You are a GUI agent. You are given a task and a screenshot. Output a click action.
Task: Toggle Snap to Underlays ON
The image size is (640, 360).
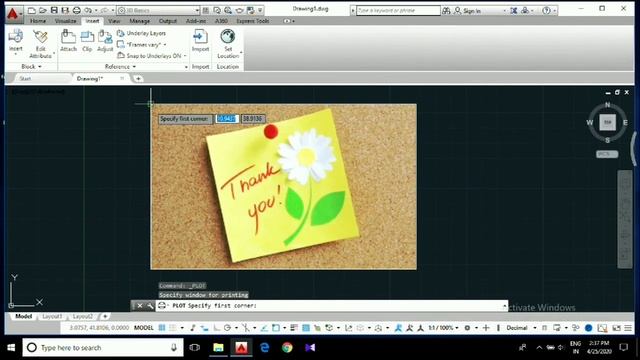[152, 56]
